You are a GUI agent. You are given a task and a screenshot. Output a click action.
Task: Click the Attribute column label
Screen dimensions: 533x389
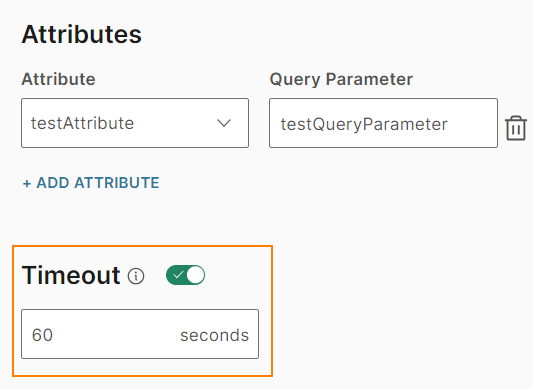[58, 79]
